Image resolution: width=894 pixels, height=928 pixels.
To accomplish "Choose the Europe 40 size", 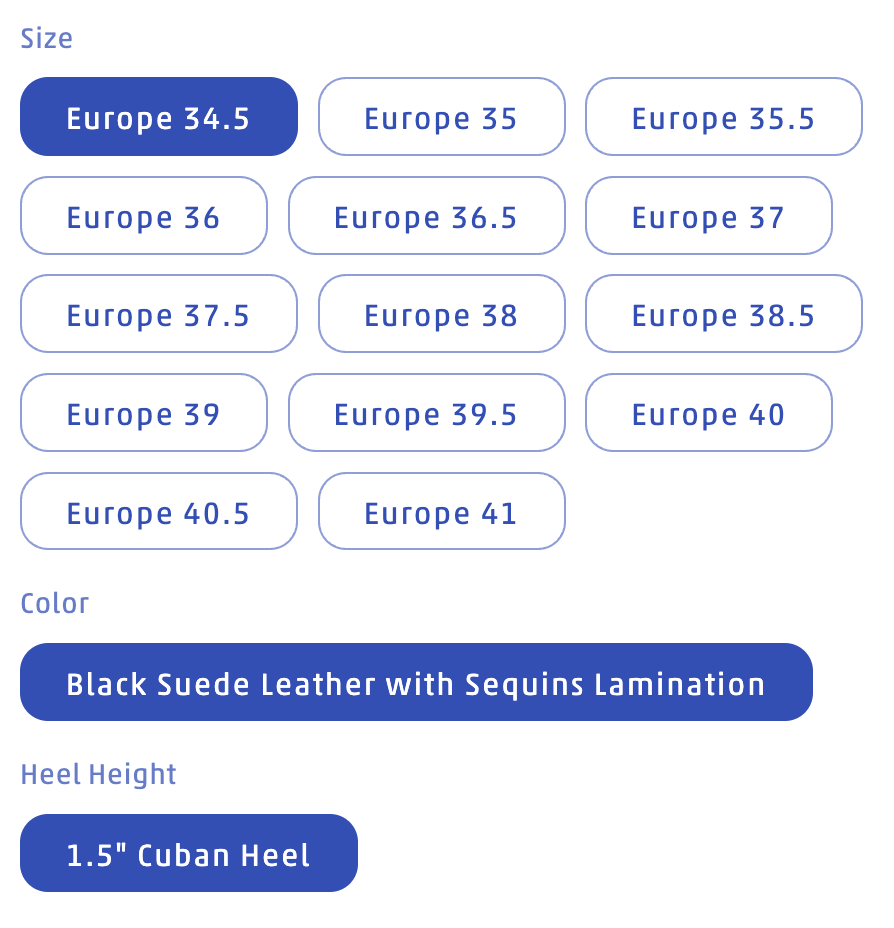I will click(x=708, y=413).
